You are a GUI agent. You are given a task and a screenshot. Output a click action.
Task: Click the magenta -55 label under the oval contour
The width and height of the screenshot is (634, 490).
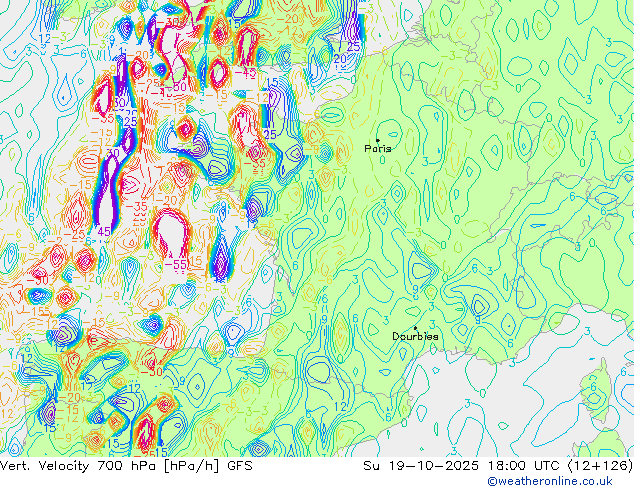[x=176, y=265]
